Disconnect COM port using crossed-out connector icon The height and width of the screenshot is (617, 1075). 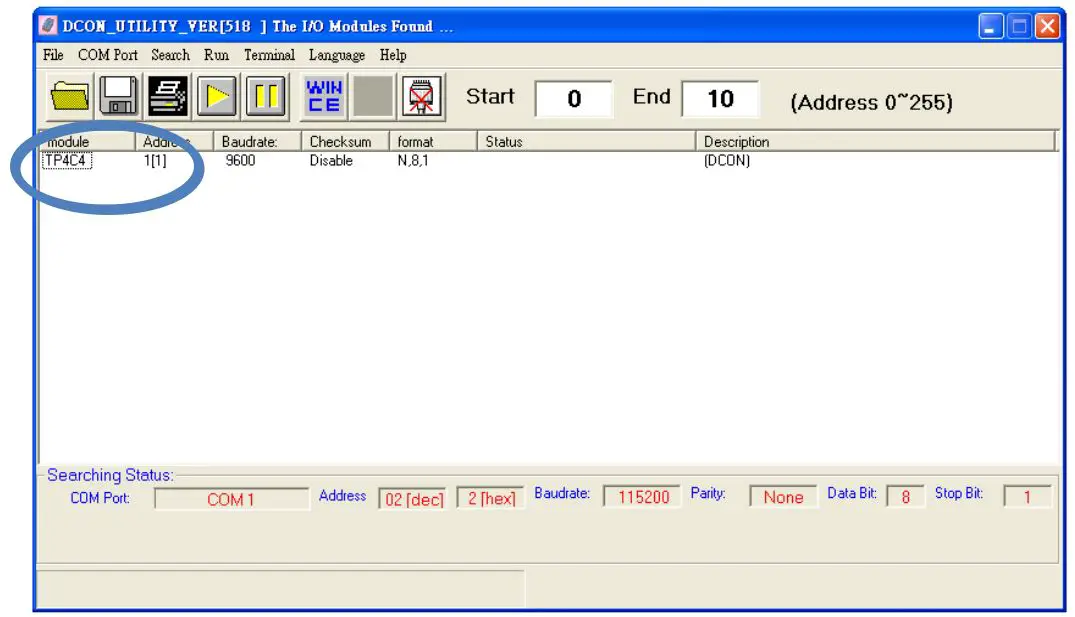coord(420,96)
